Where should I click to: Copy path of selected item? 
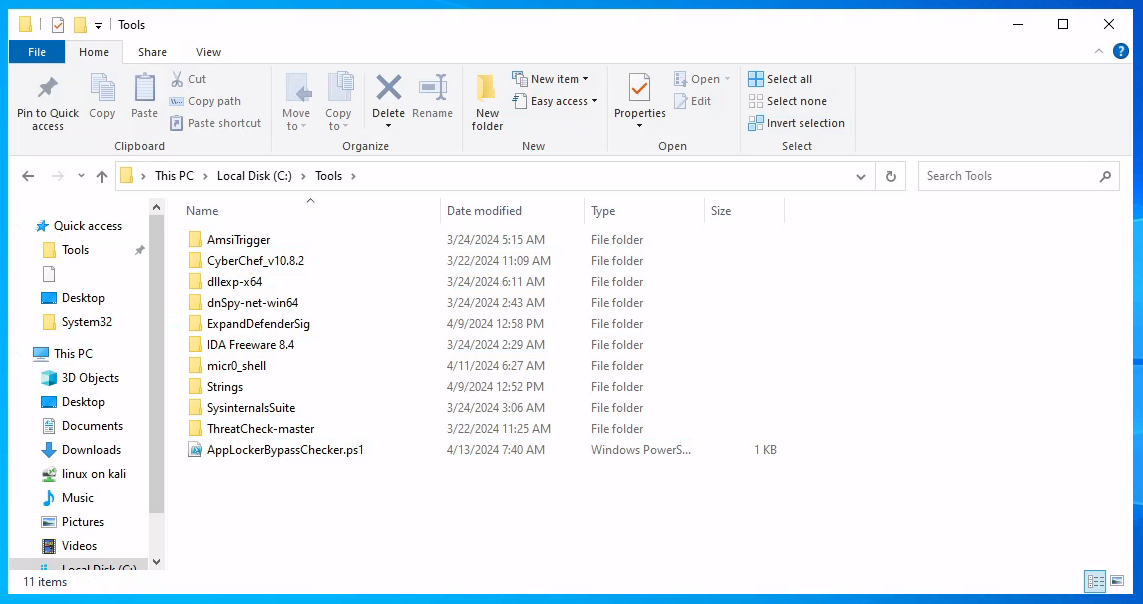(205, 101)
